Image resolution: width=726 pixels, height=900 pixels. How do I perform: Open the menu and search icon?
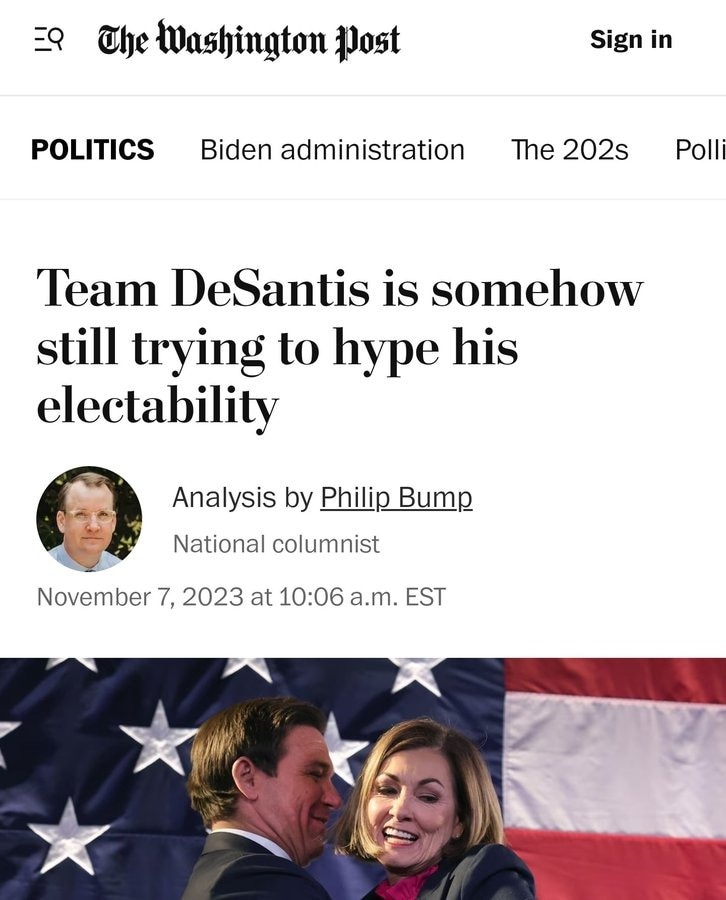point(48,40)
